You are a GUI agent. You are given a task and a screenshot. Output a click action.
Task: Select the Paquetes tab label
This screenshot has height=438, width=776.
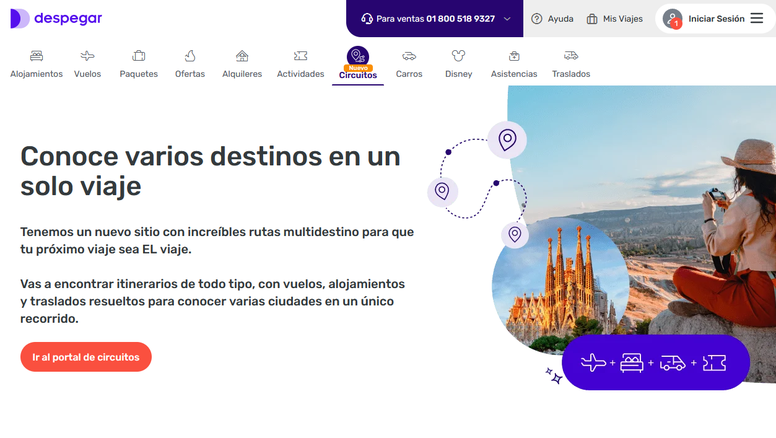click(139, 74)
